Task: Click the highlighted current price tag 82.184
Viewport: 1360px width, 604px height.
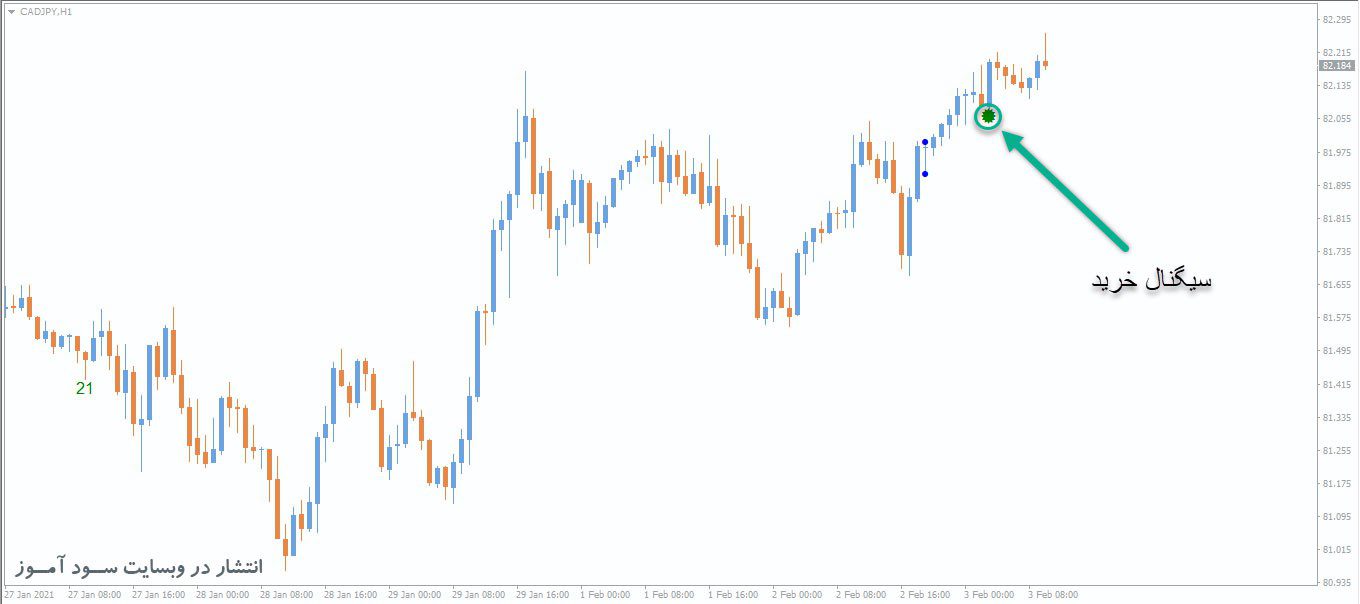Action: point(1337,66)
